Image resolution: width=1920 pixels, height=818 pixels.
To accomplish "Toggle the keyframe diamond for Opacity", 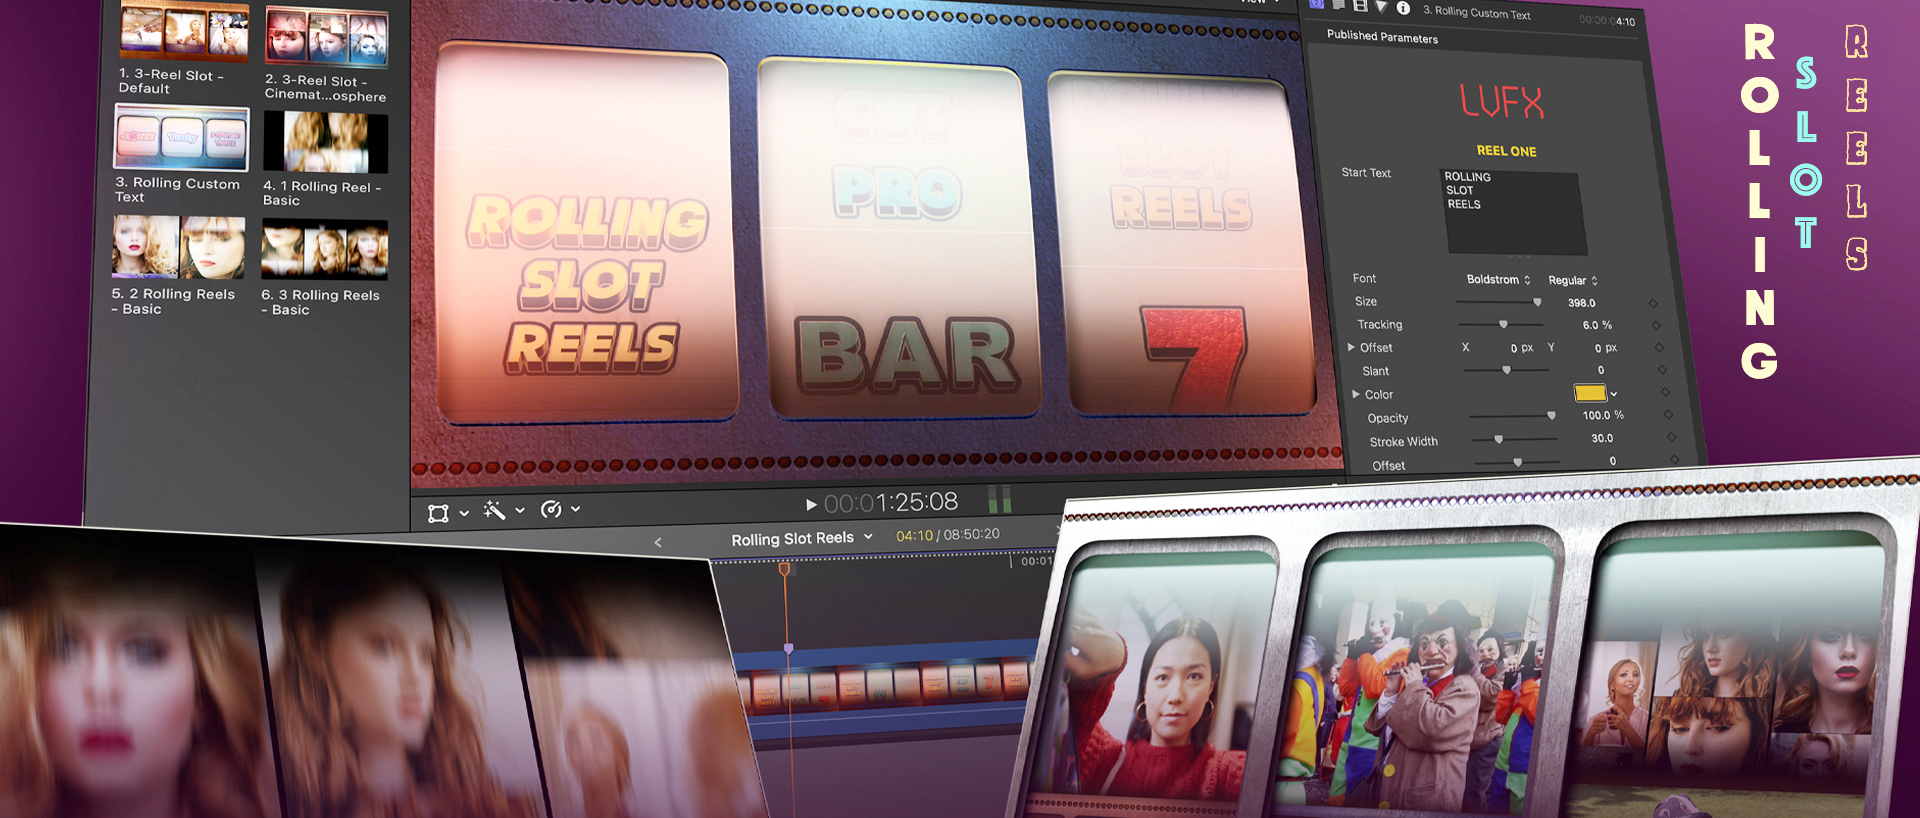I will (x=1668, y=415).
